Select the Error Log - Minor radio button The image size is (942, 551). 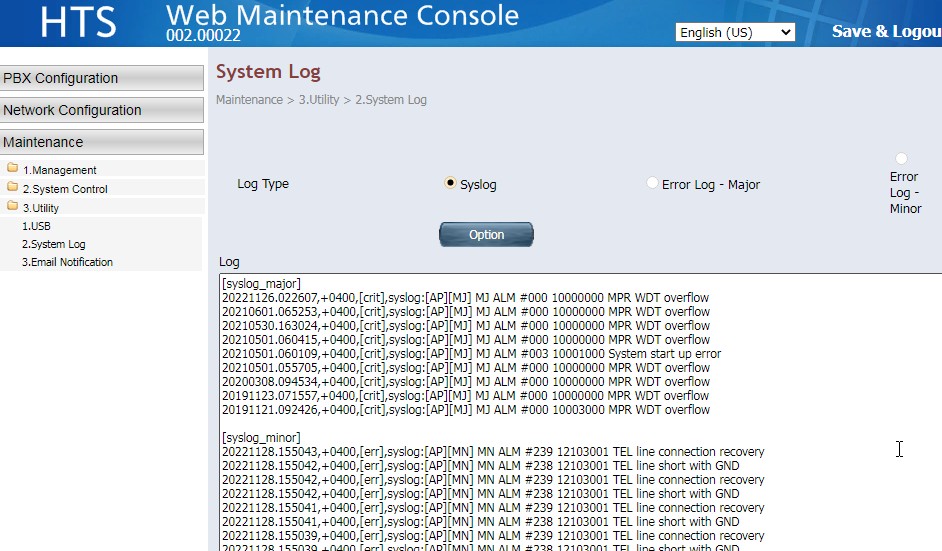901,159
